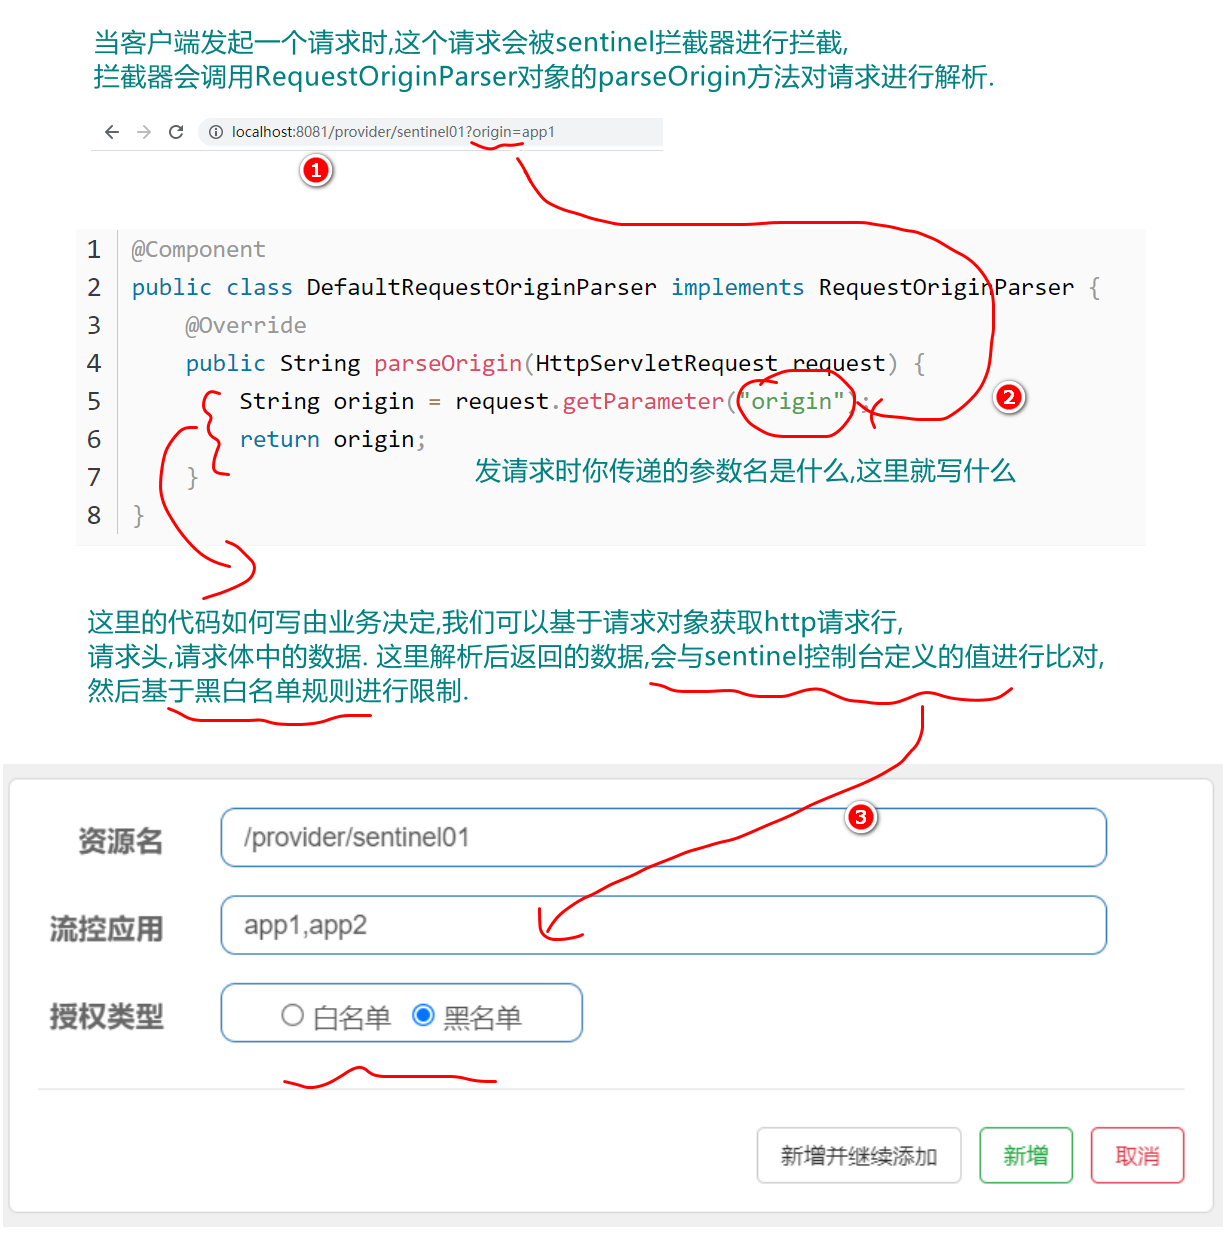Click the browser forward arrow

coord(144,132)
